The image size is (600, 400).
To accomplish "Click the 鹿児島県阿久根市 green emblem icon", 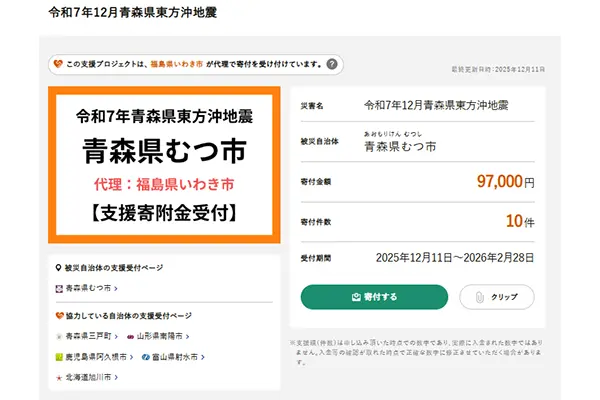I will click(x=59, y=356).
